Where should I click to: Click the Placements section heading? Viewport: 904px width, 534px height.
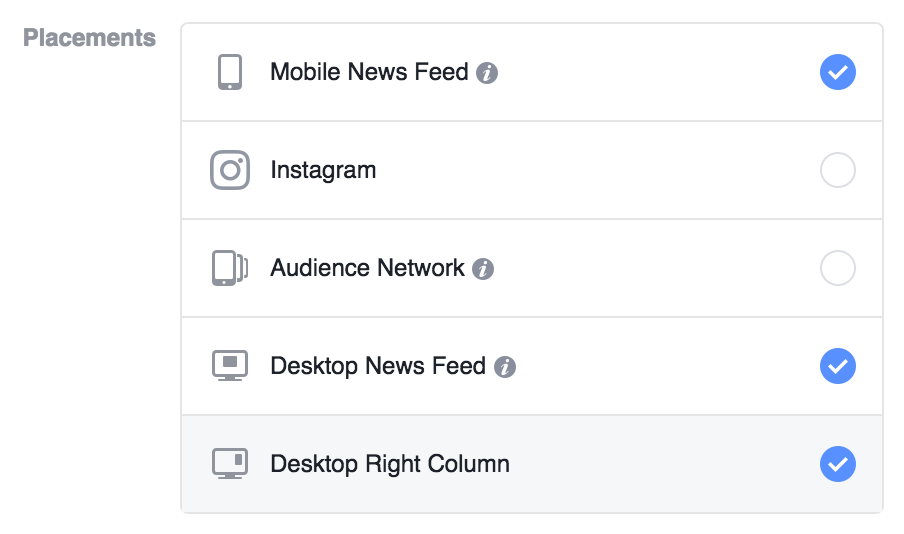coord(89,38)
